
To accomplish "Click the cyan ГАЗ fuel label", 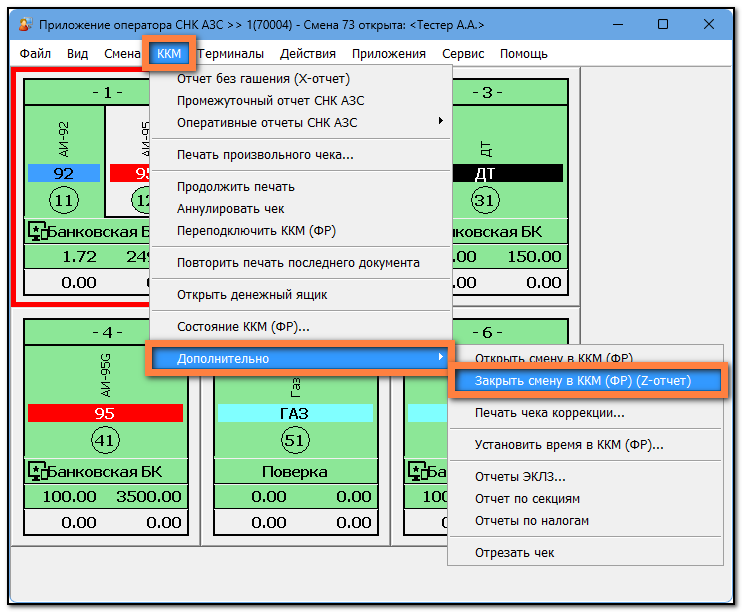I will point(295,414).
